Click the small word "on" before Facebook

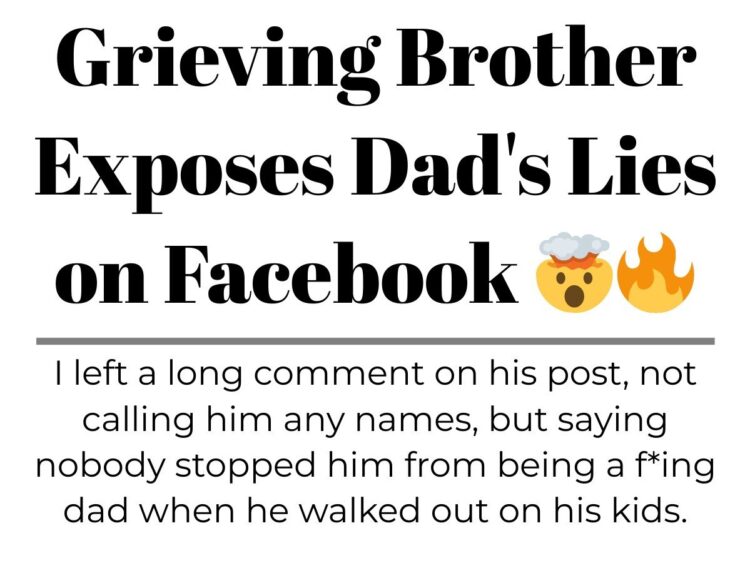pyautogui.click(x=101, y=283)
